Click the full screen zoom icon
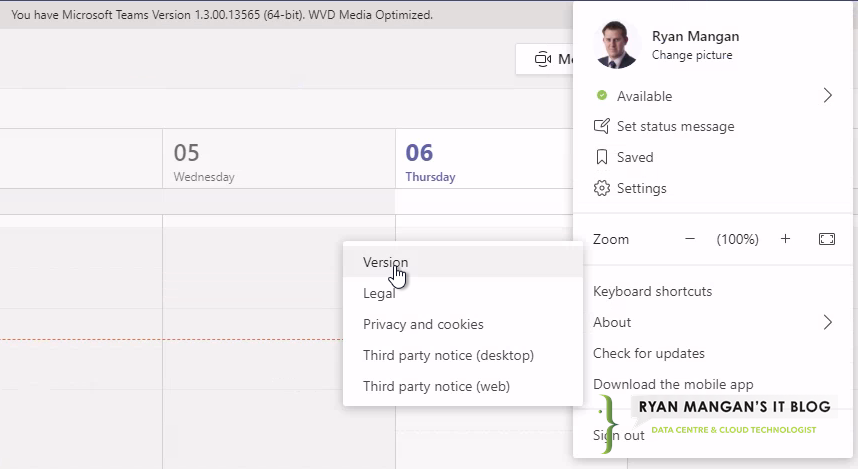Viewport: 858px width, 469px height. click(x=827, y=239)
